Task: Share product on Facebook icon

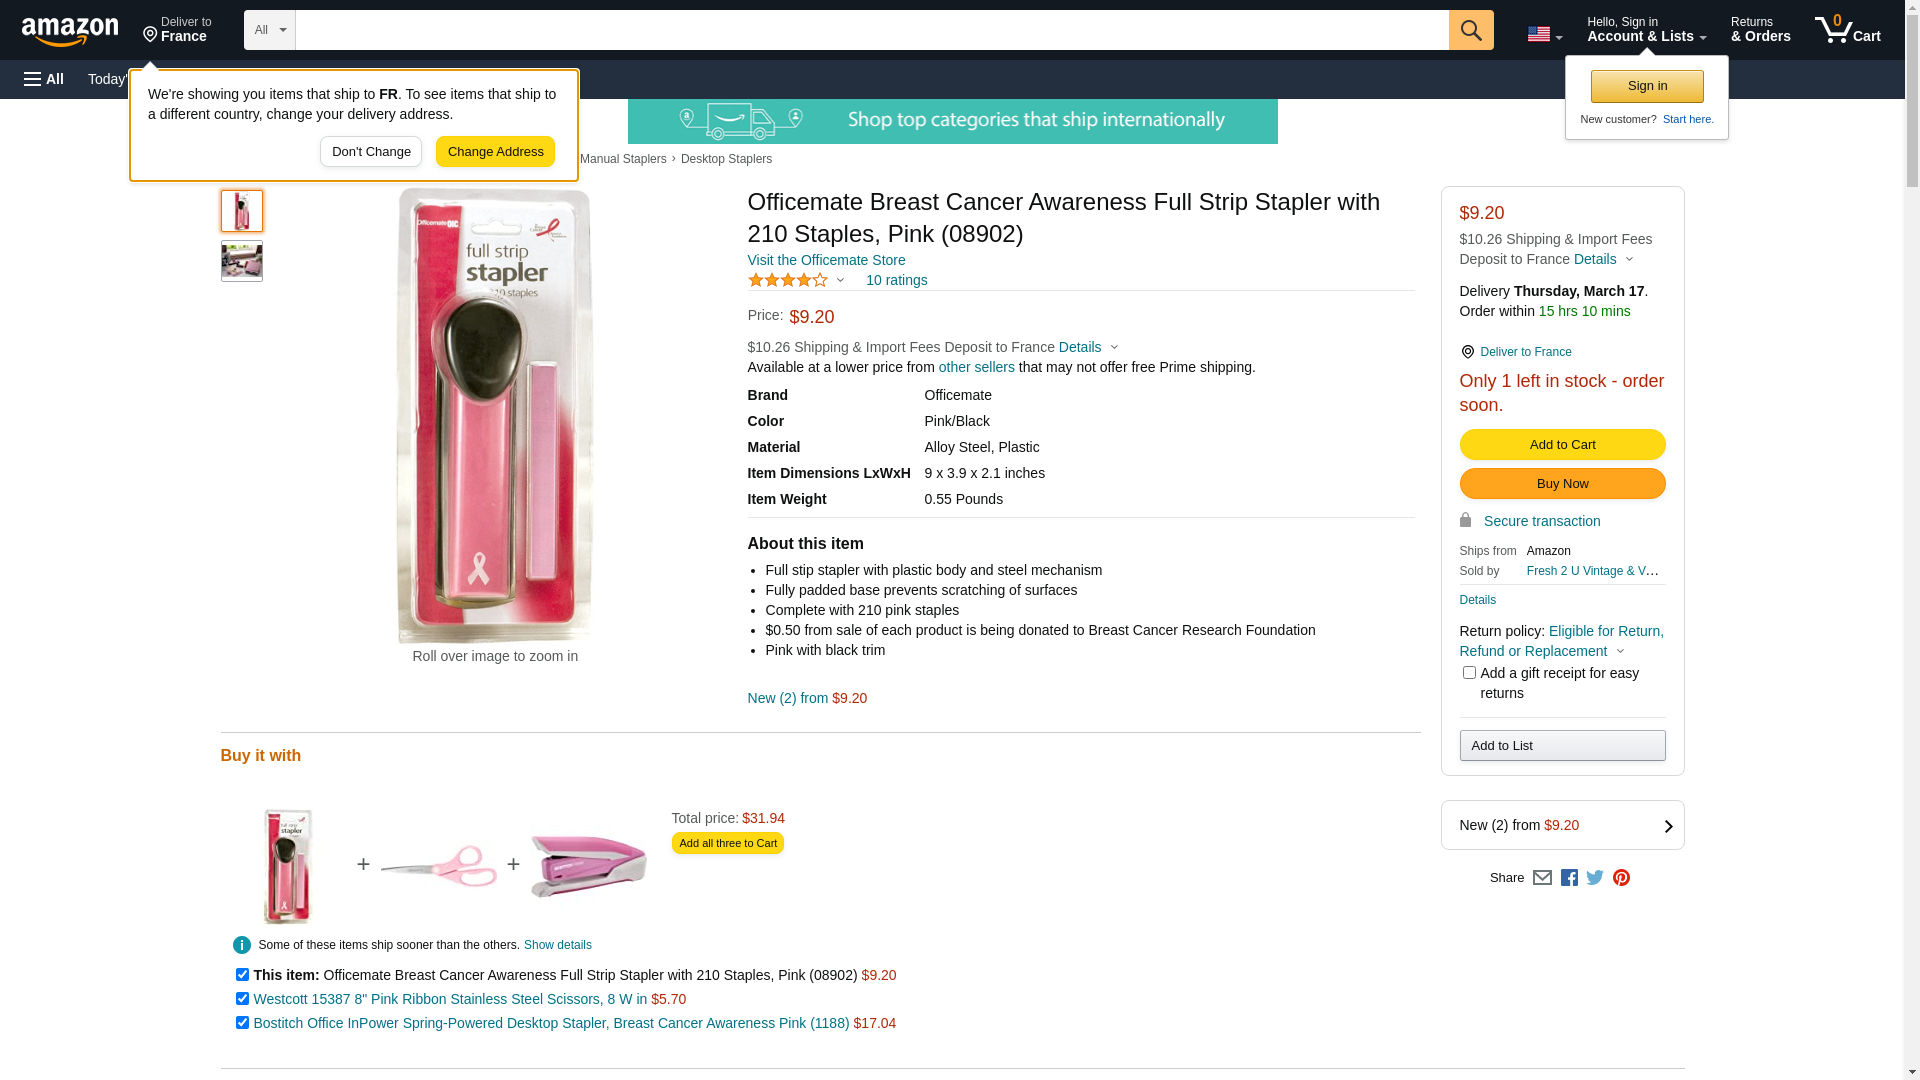Action: pyautogui.click(x=1569, y=878)
